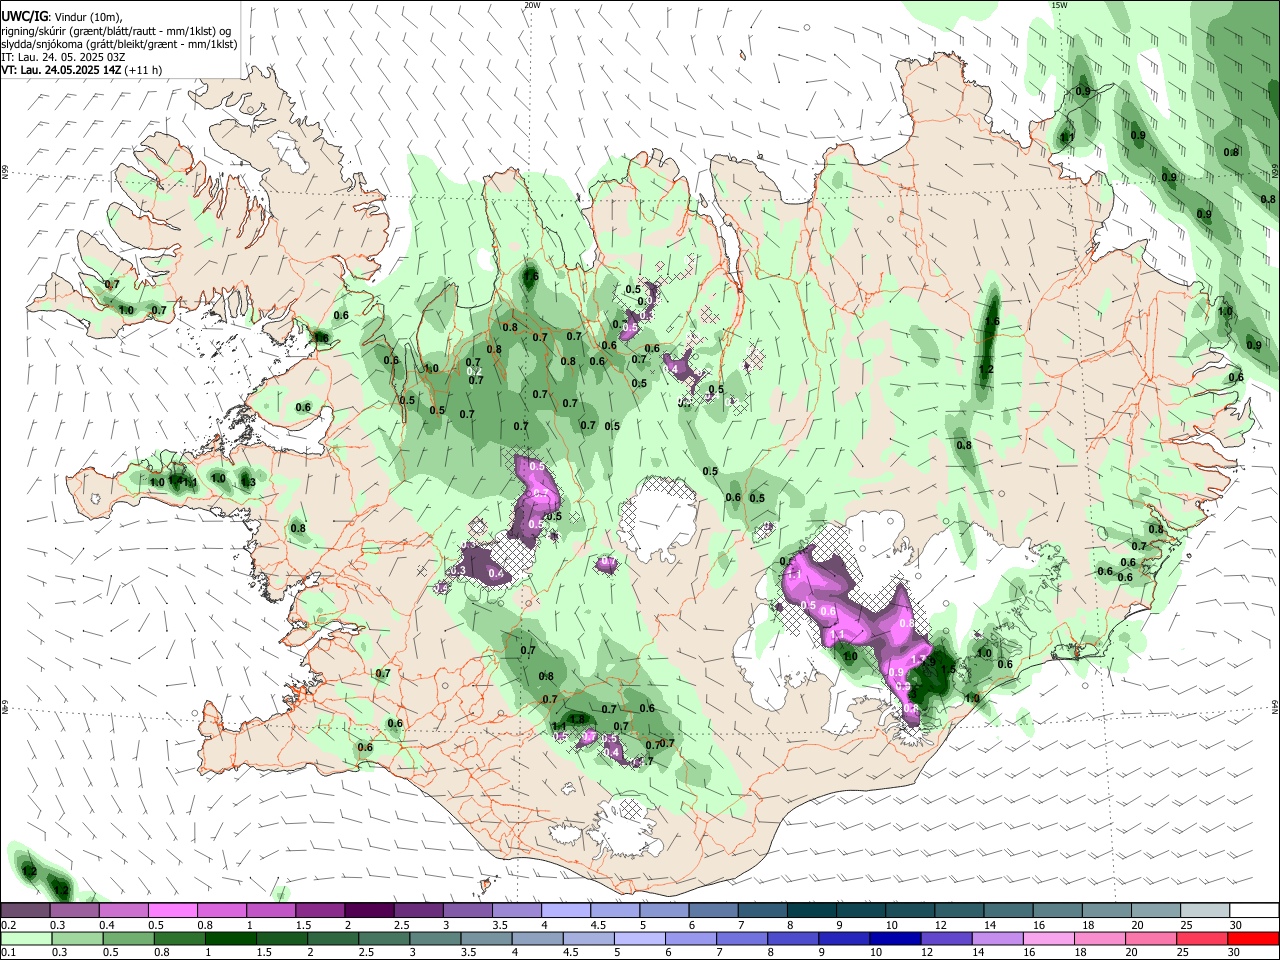Select the light purple rain swatch starting at 14

pos(997,938)
